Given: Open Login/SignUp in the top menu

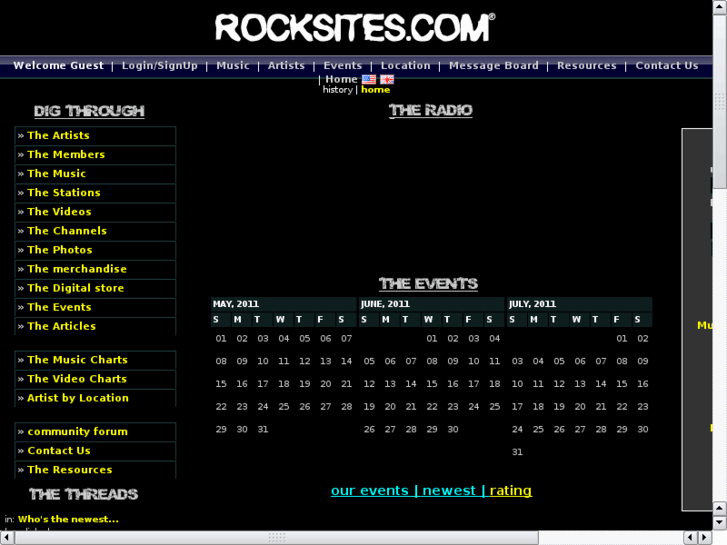Looking at the screenshot, I should pyautogui.click(x=159, y=65).
